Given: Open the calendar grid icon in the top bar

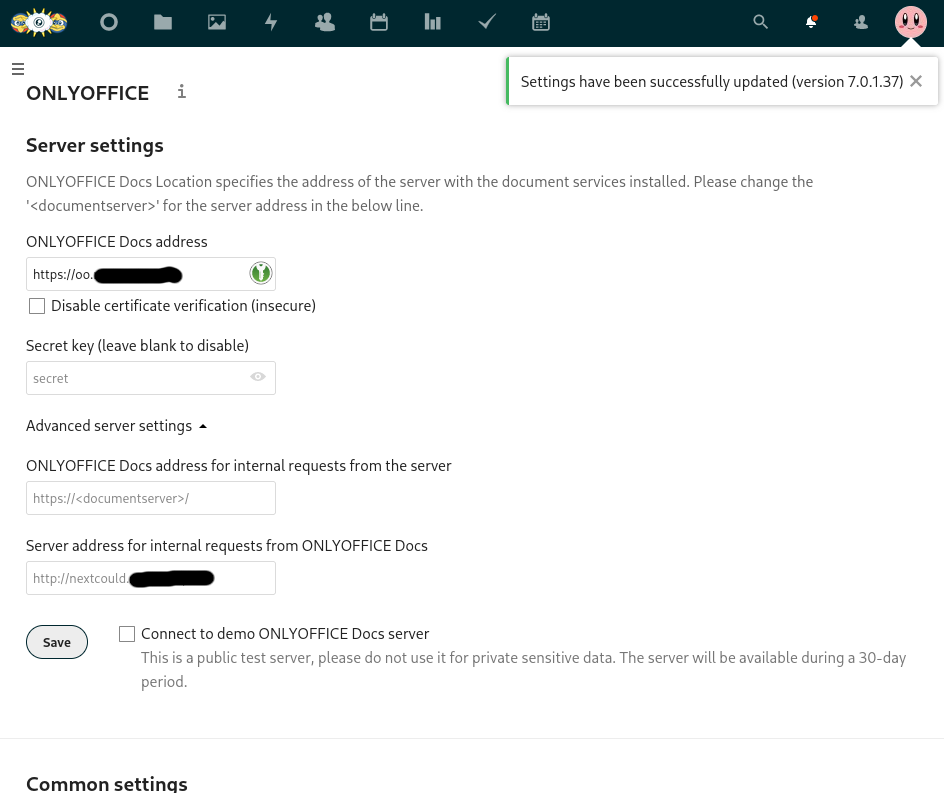Looking at the screenshot, I should click(541, 22).
